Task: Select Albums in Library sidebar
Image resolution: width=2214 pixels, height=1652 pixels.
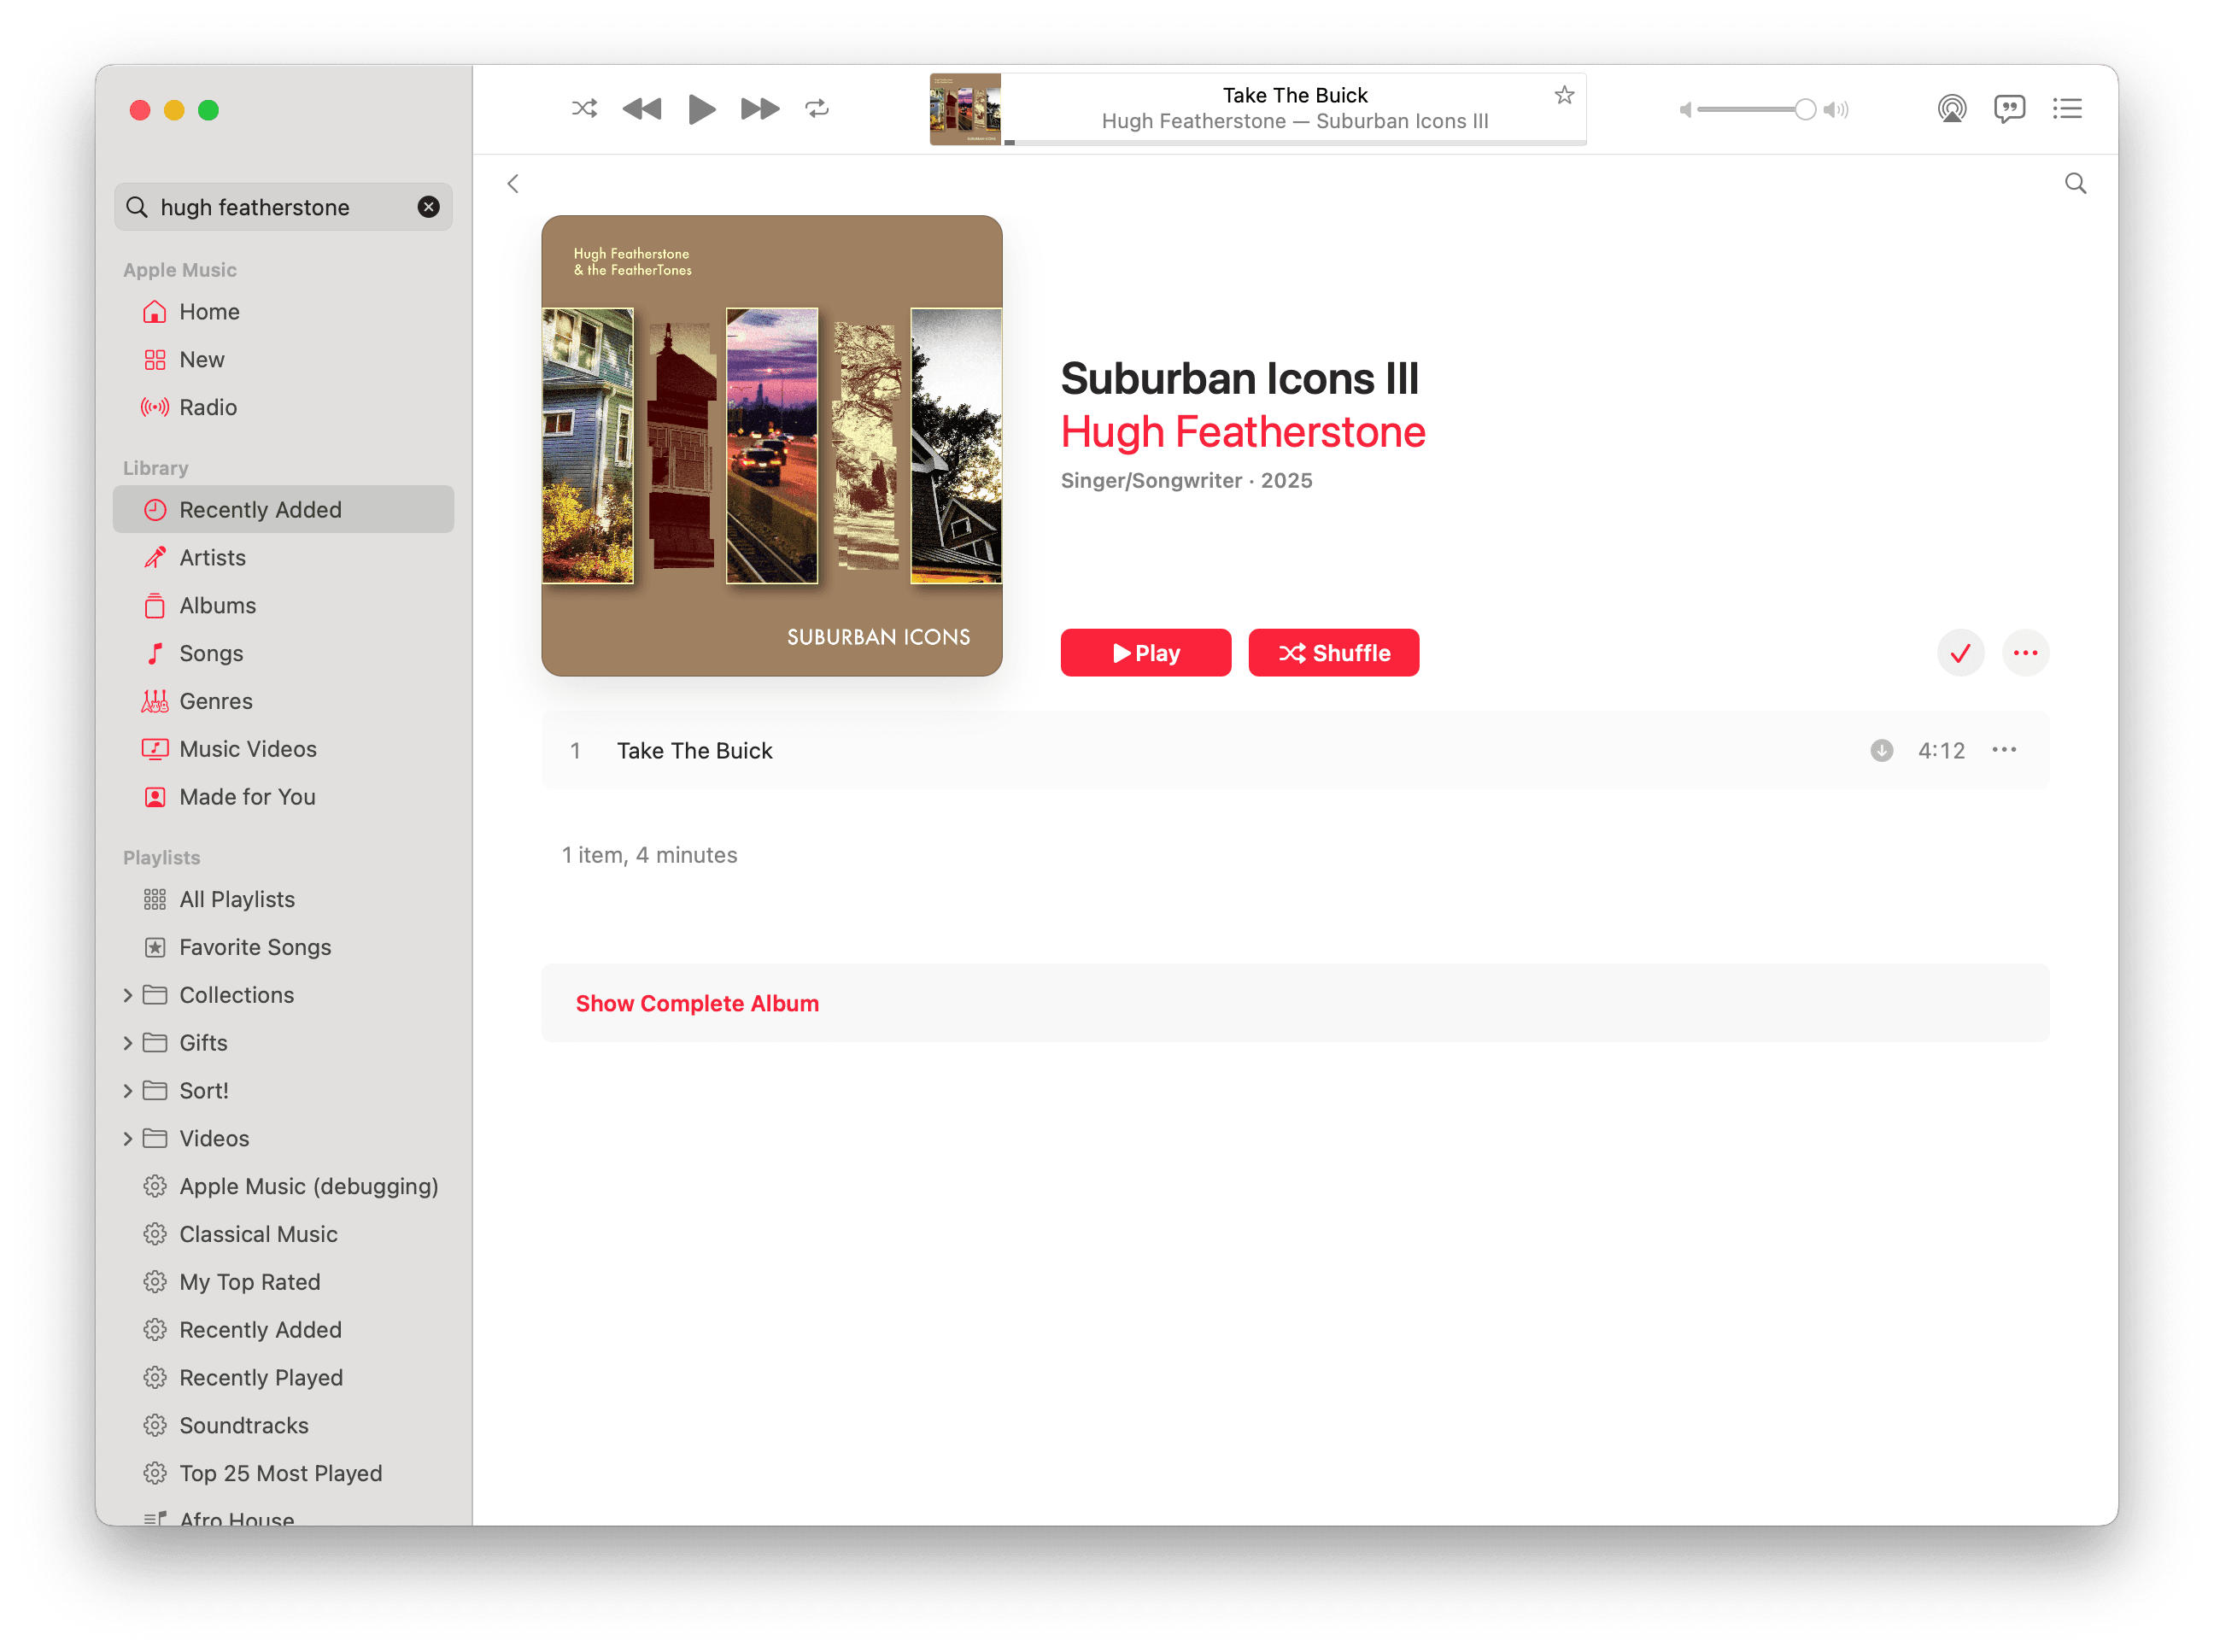Action: (x=217, y=605)
